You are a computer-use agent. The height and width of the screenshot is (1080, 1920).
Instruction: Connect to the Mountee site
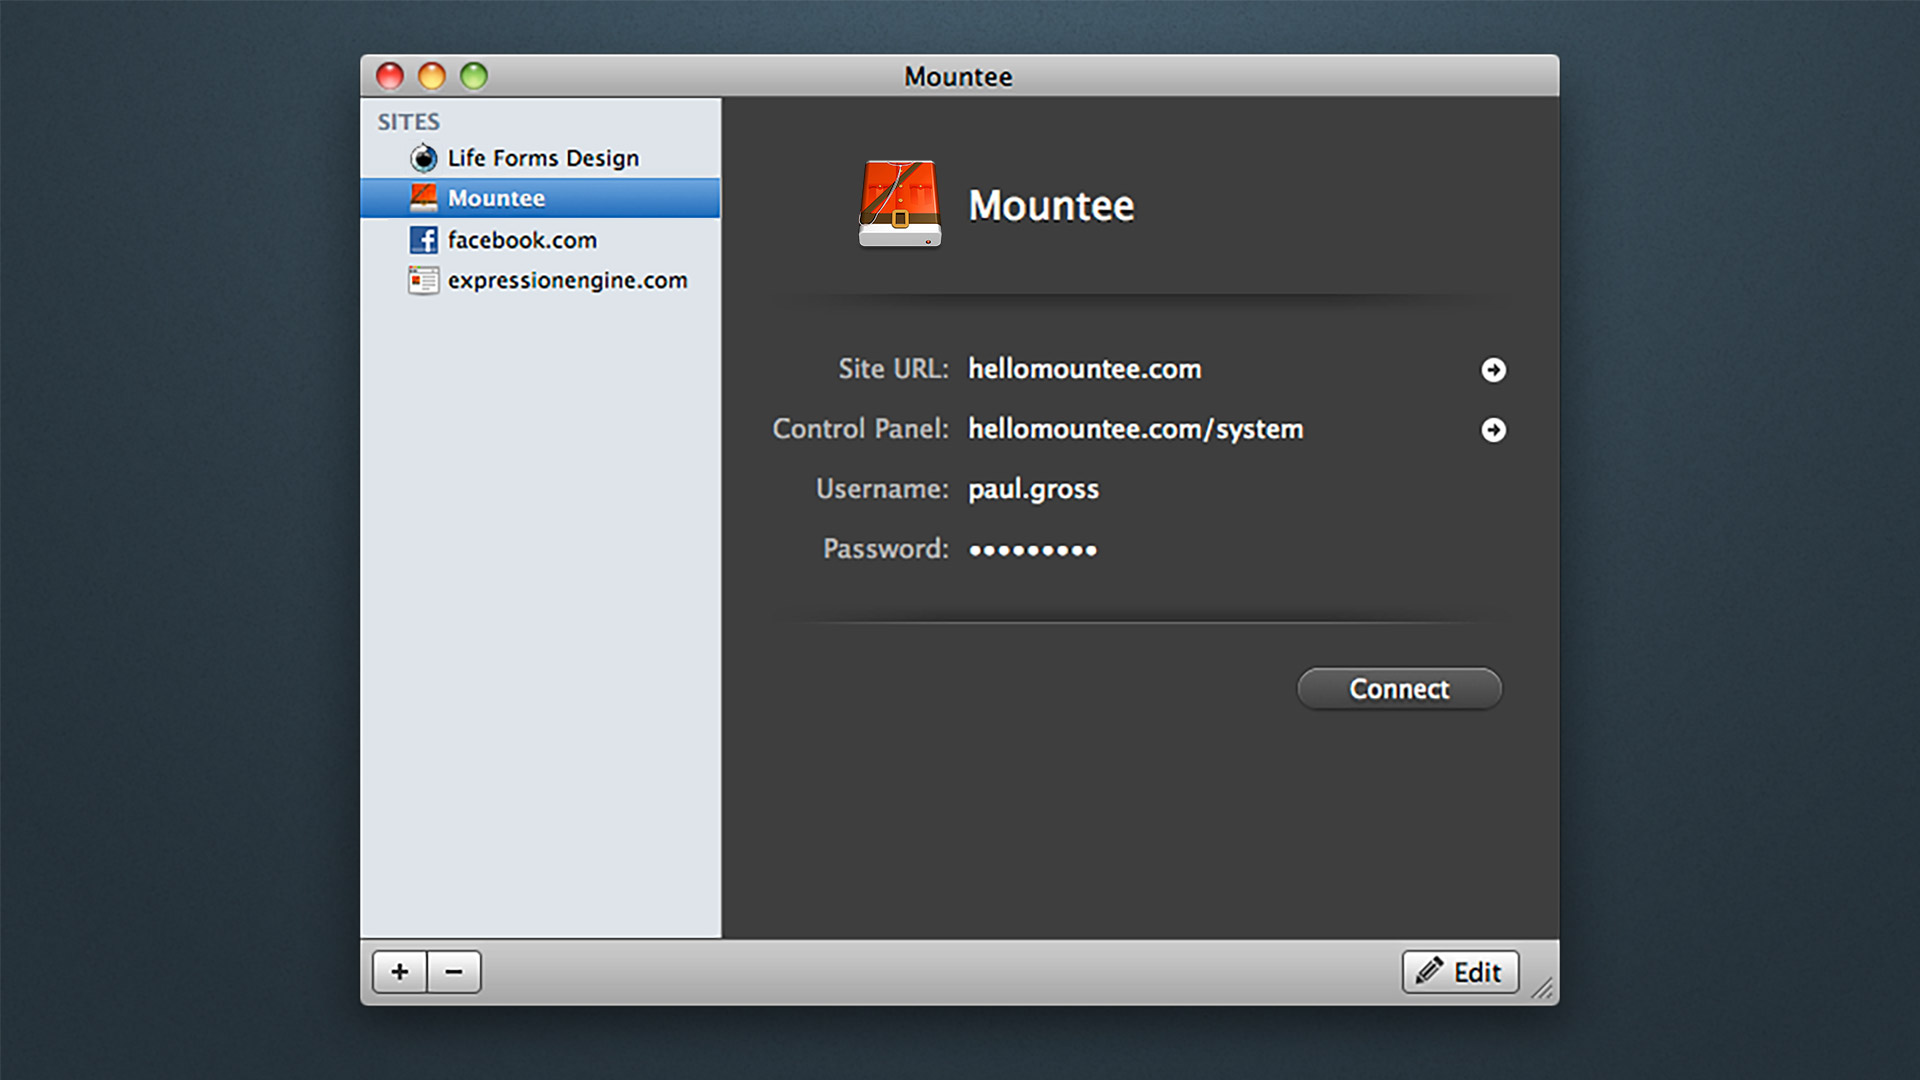1399,689
